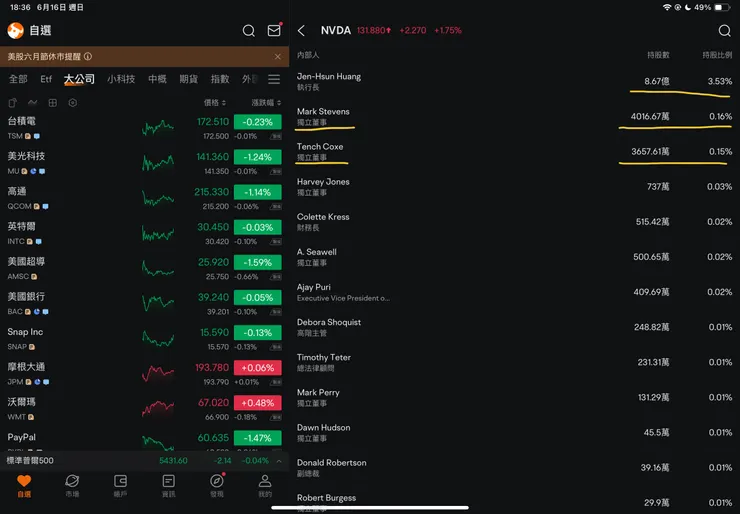
Task: Open Jen-Hsun Huang insider row
Action: point(514,81)
